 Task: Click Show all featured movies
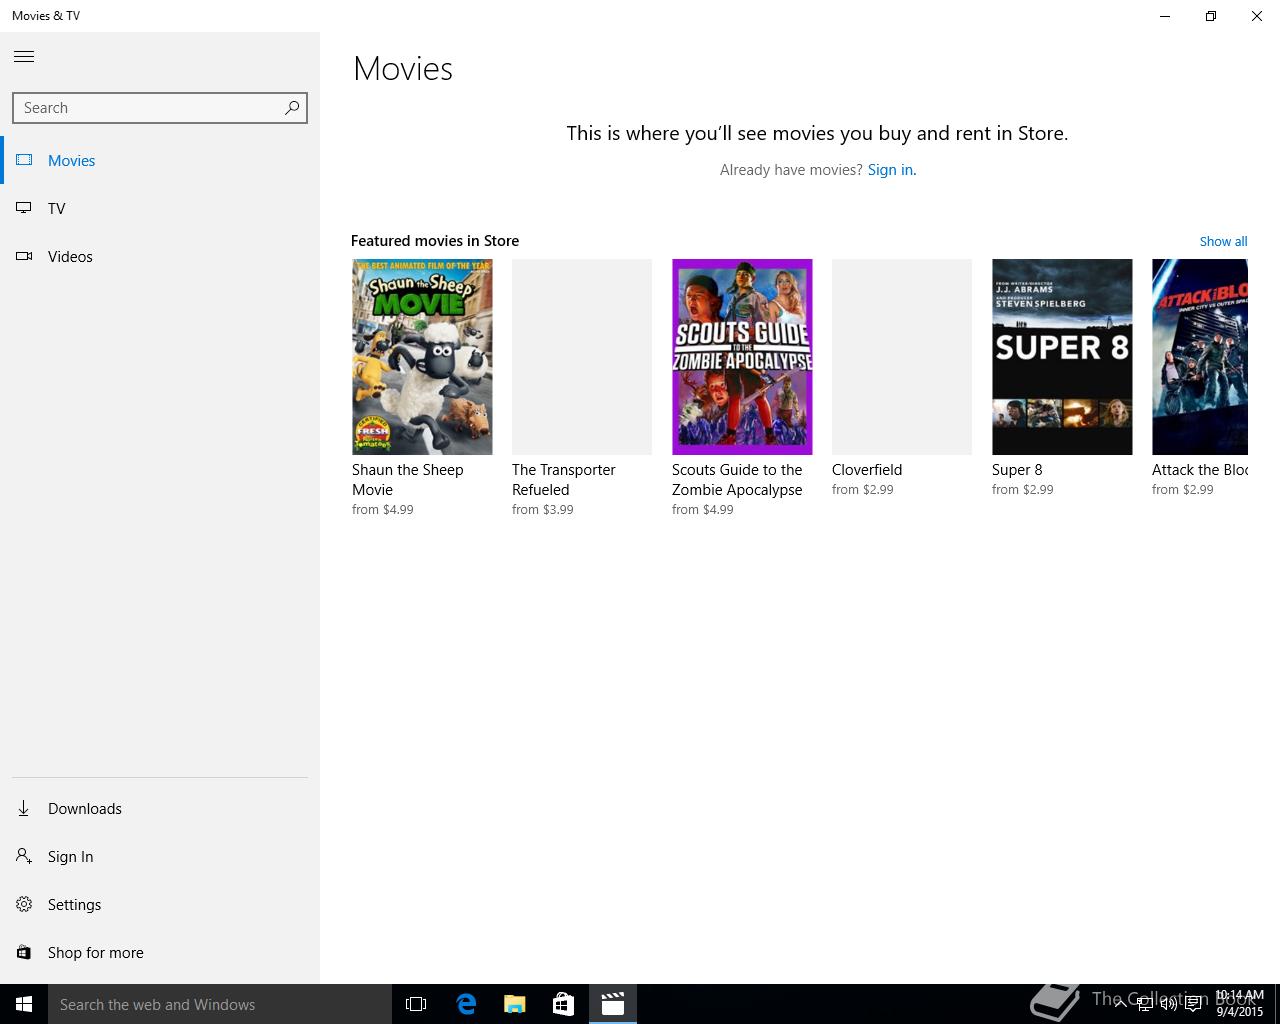click(x=1223, y=241)
